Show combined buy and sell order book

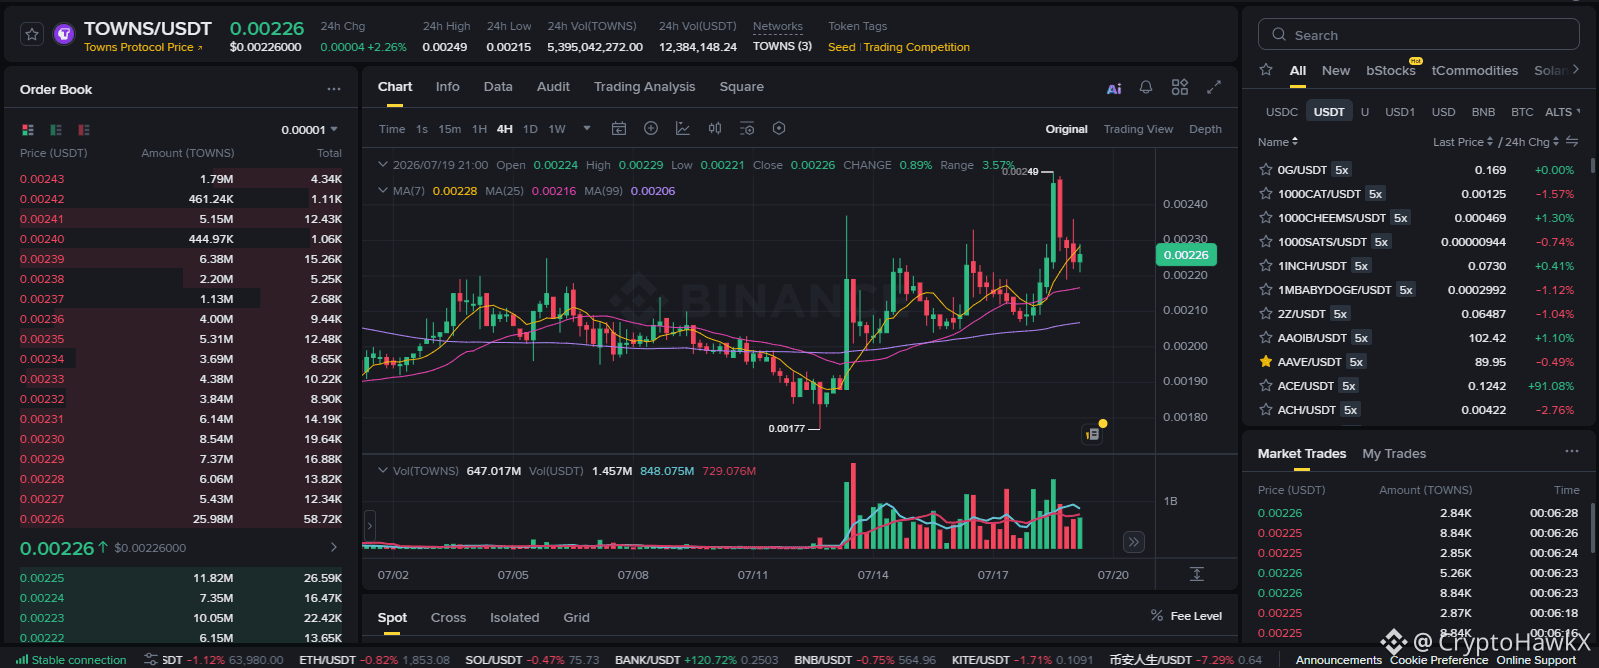coord(28,130)
